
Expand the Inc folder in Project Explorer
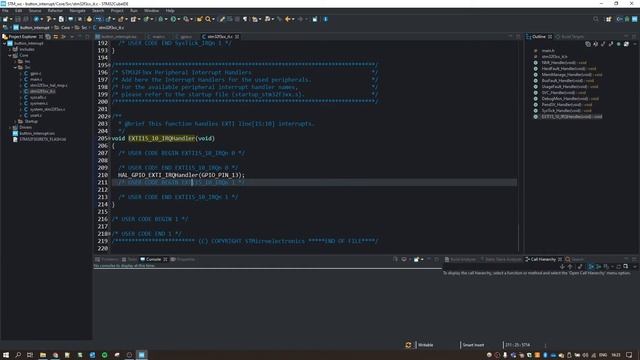click(x=15, y=61)
